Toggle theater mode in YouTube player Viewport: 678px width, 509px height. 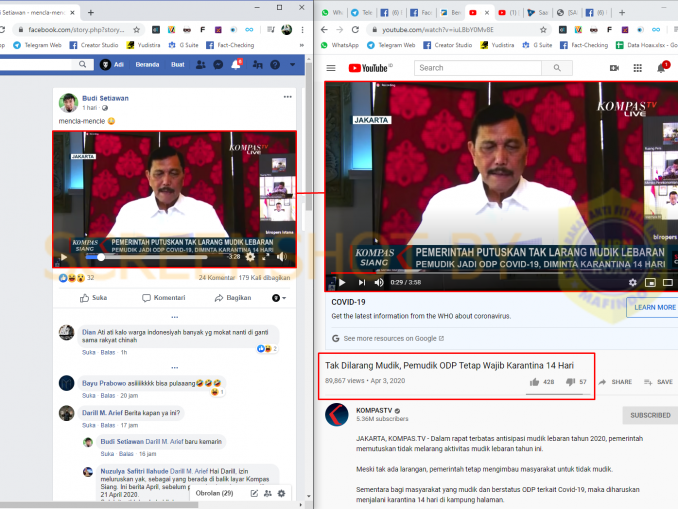668,282
